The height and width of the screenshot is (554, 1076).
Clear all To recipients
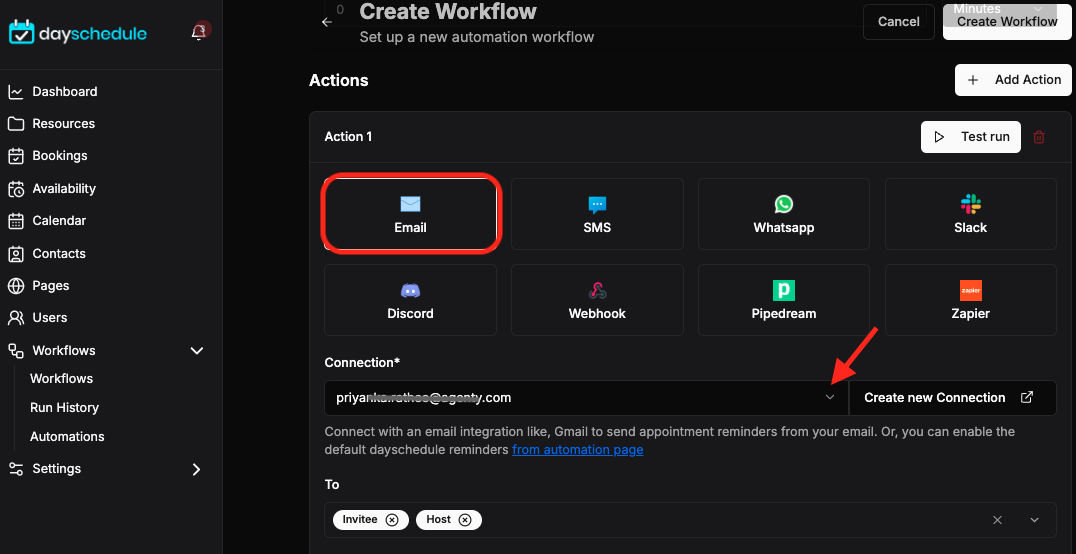[x=997, y=520]
